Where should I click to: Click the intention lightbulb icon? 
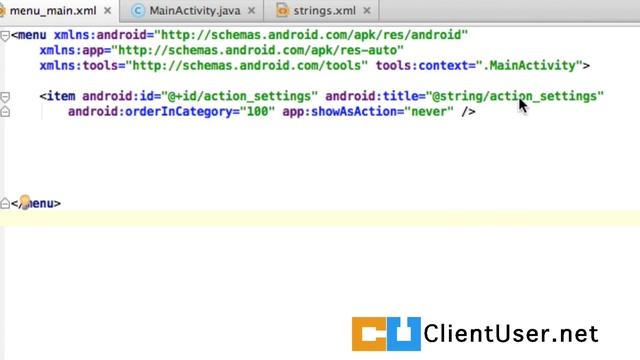point(25,202)
